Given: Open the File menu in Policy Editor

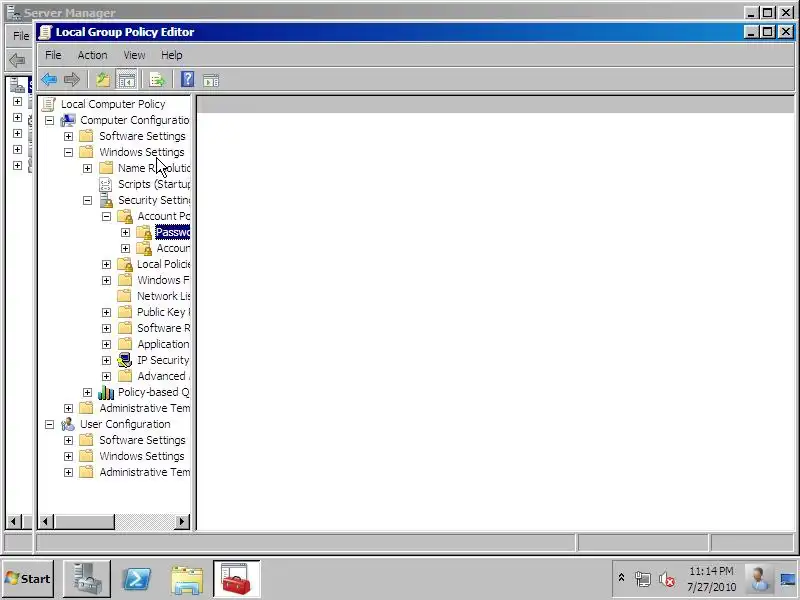Looking at the screenshot, I should [53, 55].
